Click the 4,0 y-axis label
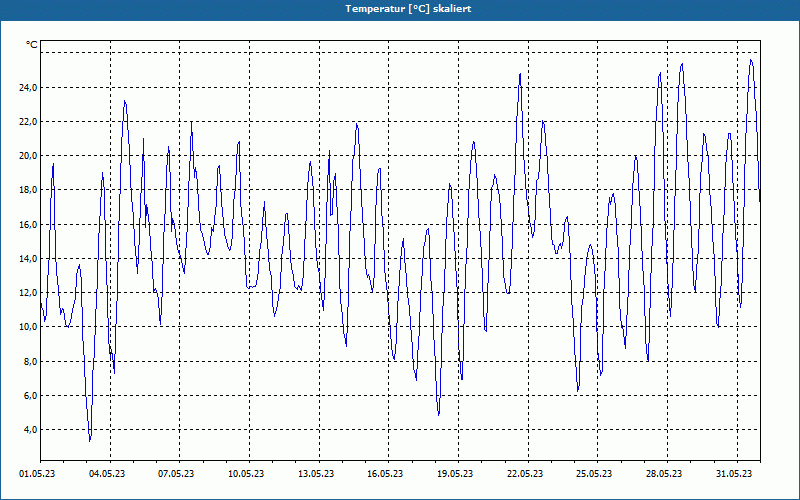Viewport: 800px width, 500px height. click(30, 430)
